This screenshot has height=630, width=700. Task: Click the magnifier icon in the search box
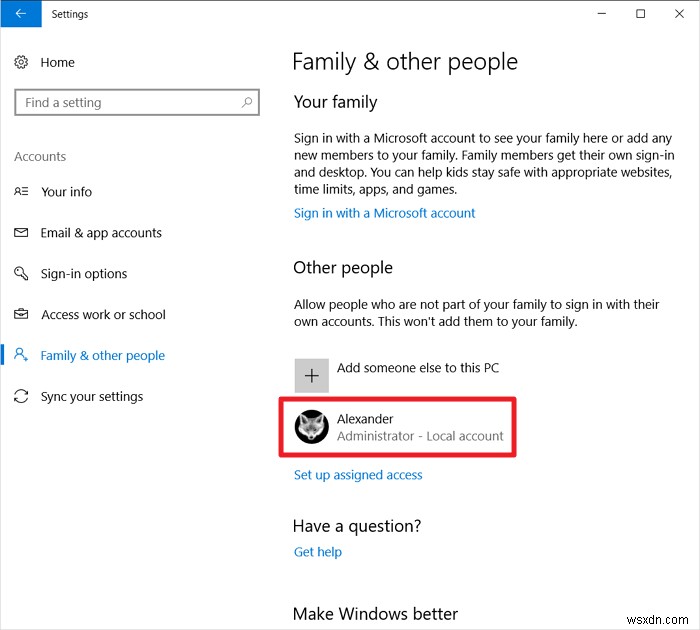point(246,102)
